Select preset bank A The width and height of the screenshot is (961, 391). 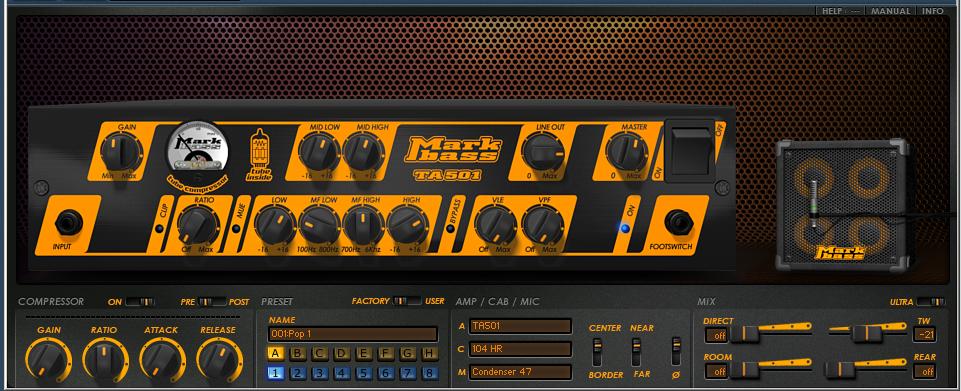click(x=275, y=354)
